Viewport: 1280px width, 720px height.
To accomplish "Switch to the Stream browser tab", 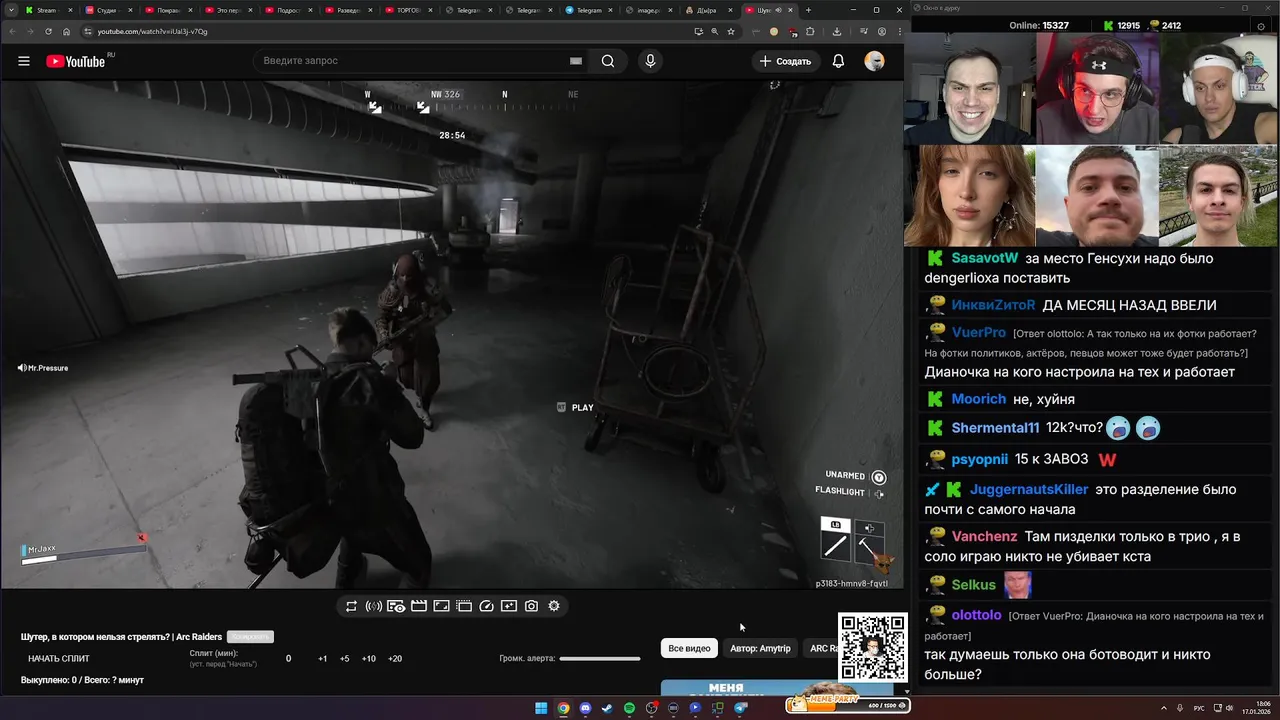I will [48, 10].
